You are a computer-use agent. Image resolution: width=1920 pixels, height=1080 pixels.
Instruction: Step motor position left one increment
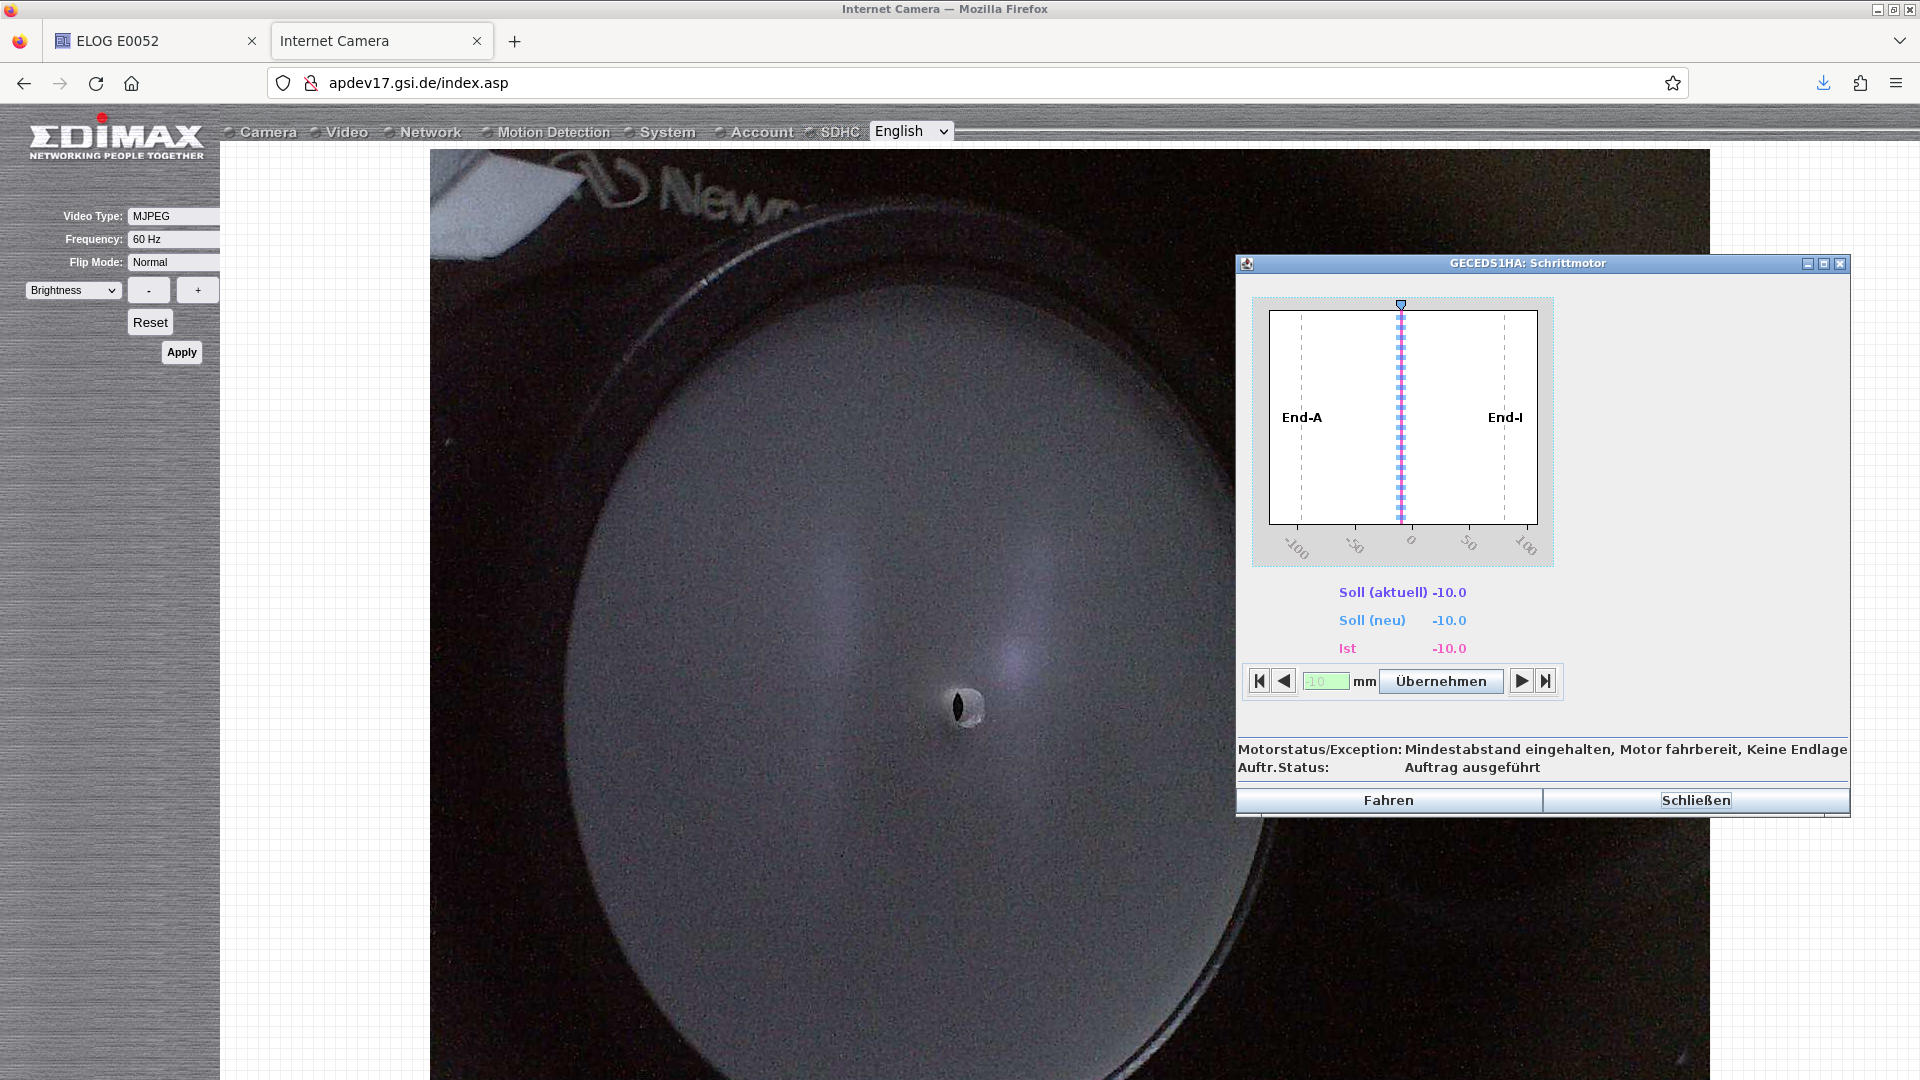pyautogui.click(x=1284, y=681)
